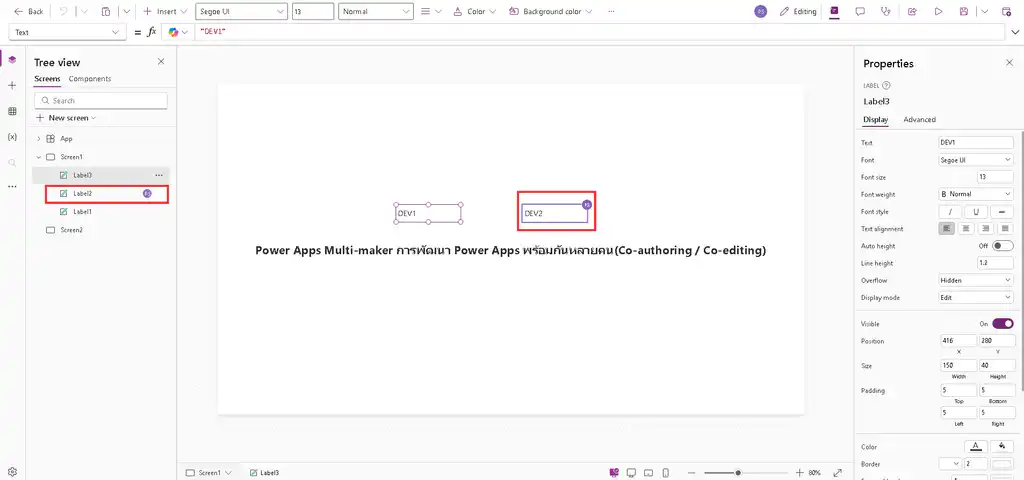Select Screen2 in tree view
The image size is (1024, 480).
tap(101, 230)
